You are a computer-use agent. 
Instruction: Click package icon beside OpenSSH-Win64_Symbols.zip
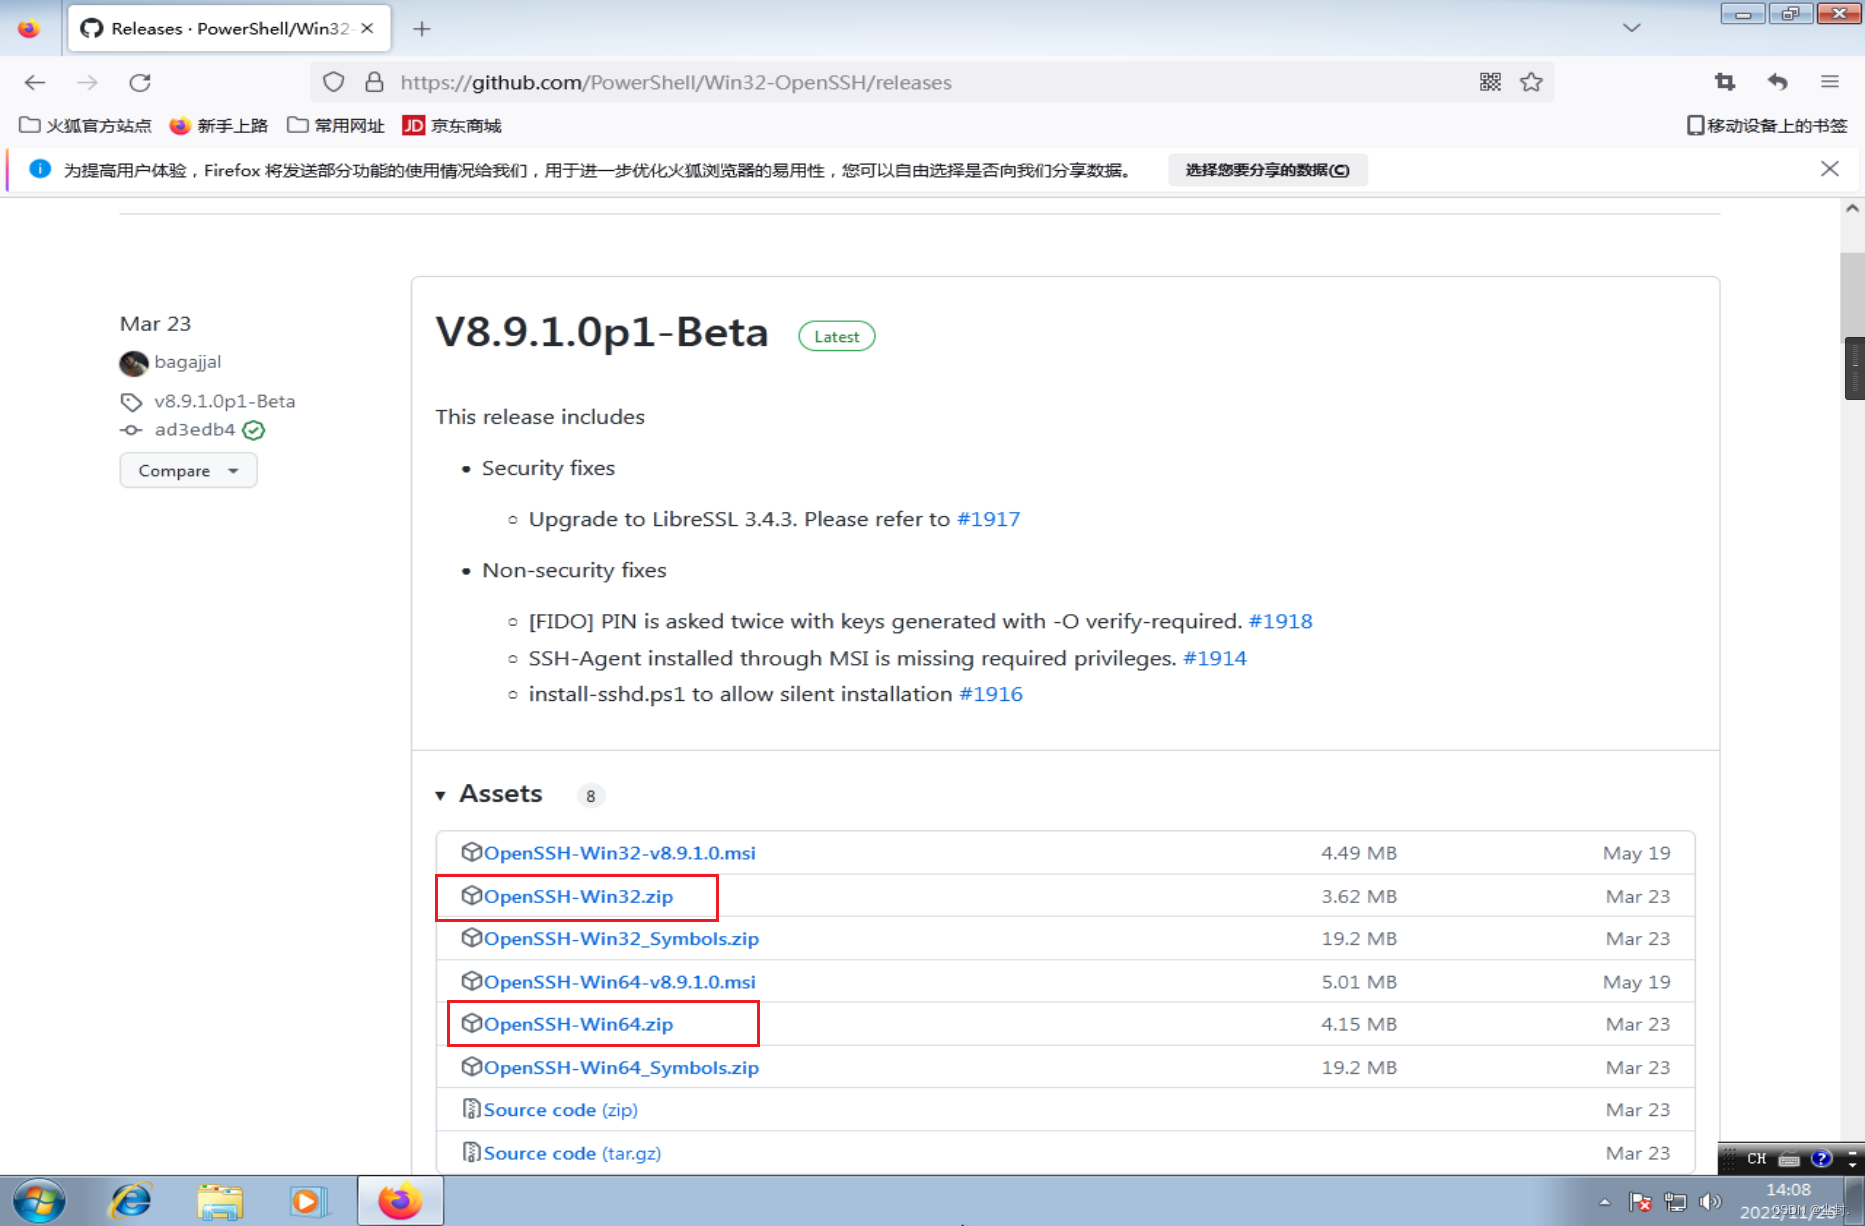tap(471, 1067)
